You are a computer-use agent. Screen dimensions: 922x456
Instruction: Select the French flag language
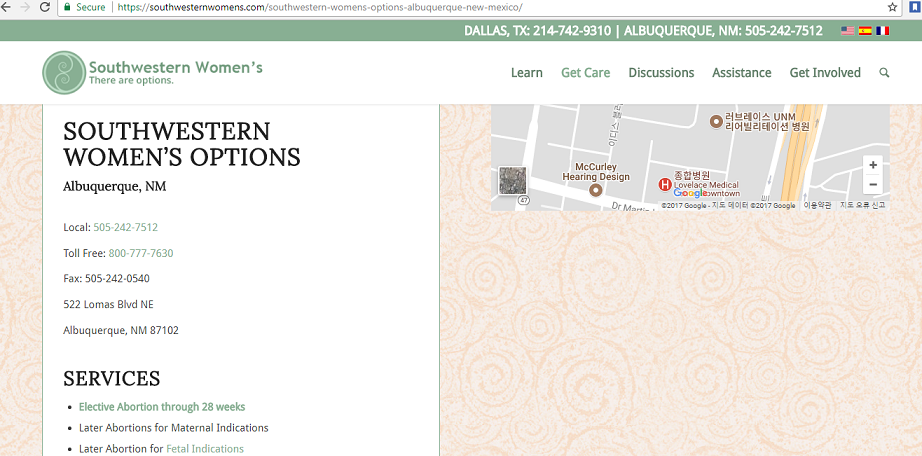[883, 31]
